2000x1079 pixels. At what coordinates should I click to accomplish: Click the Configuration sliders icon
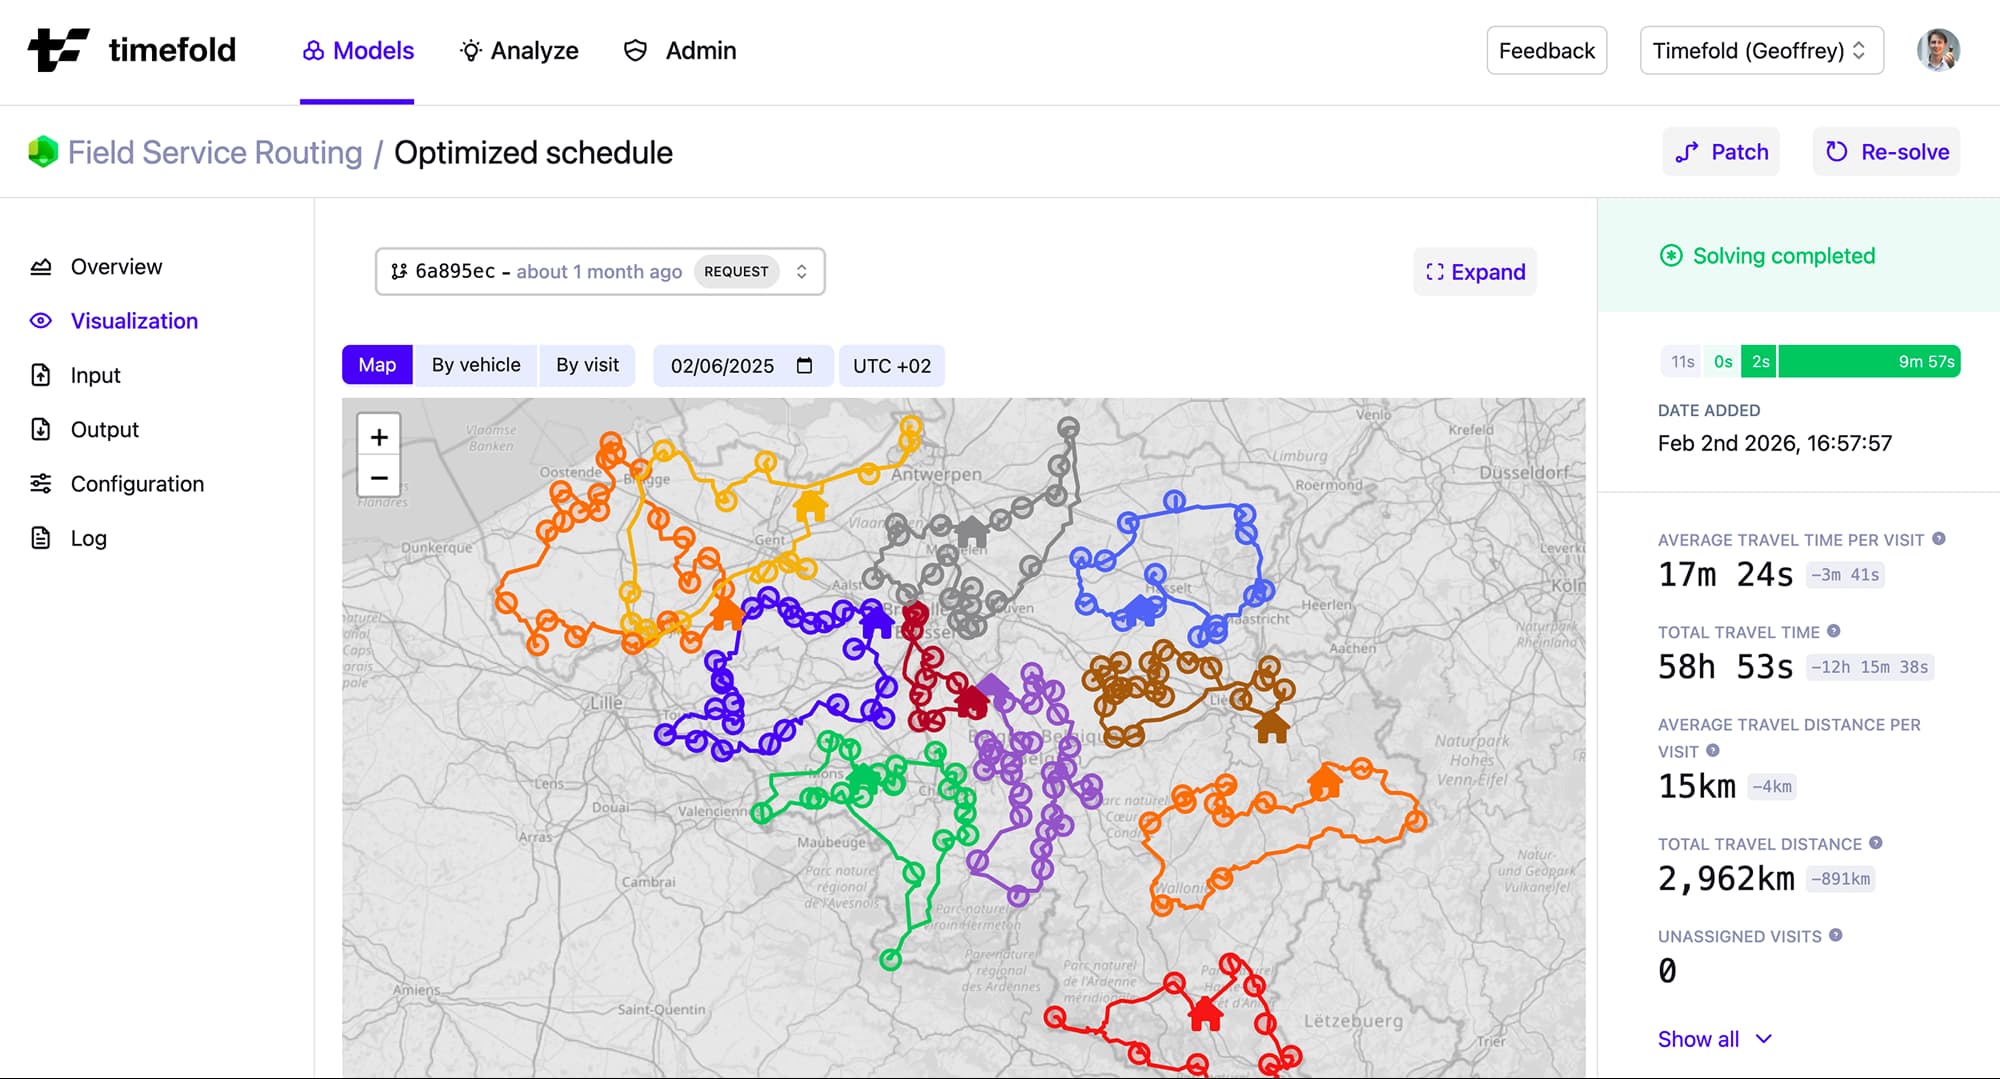39,483
